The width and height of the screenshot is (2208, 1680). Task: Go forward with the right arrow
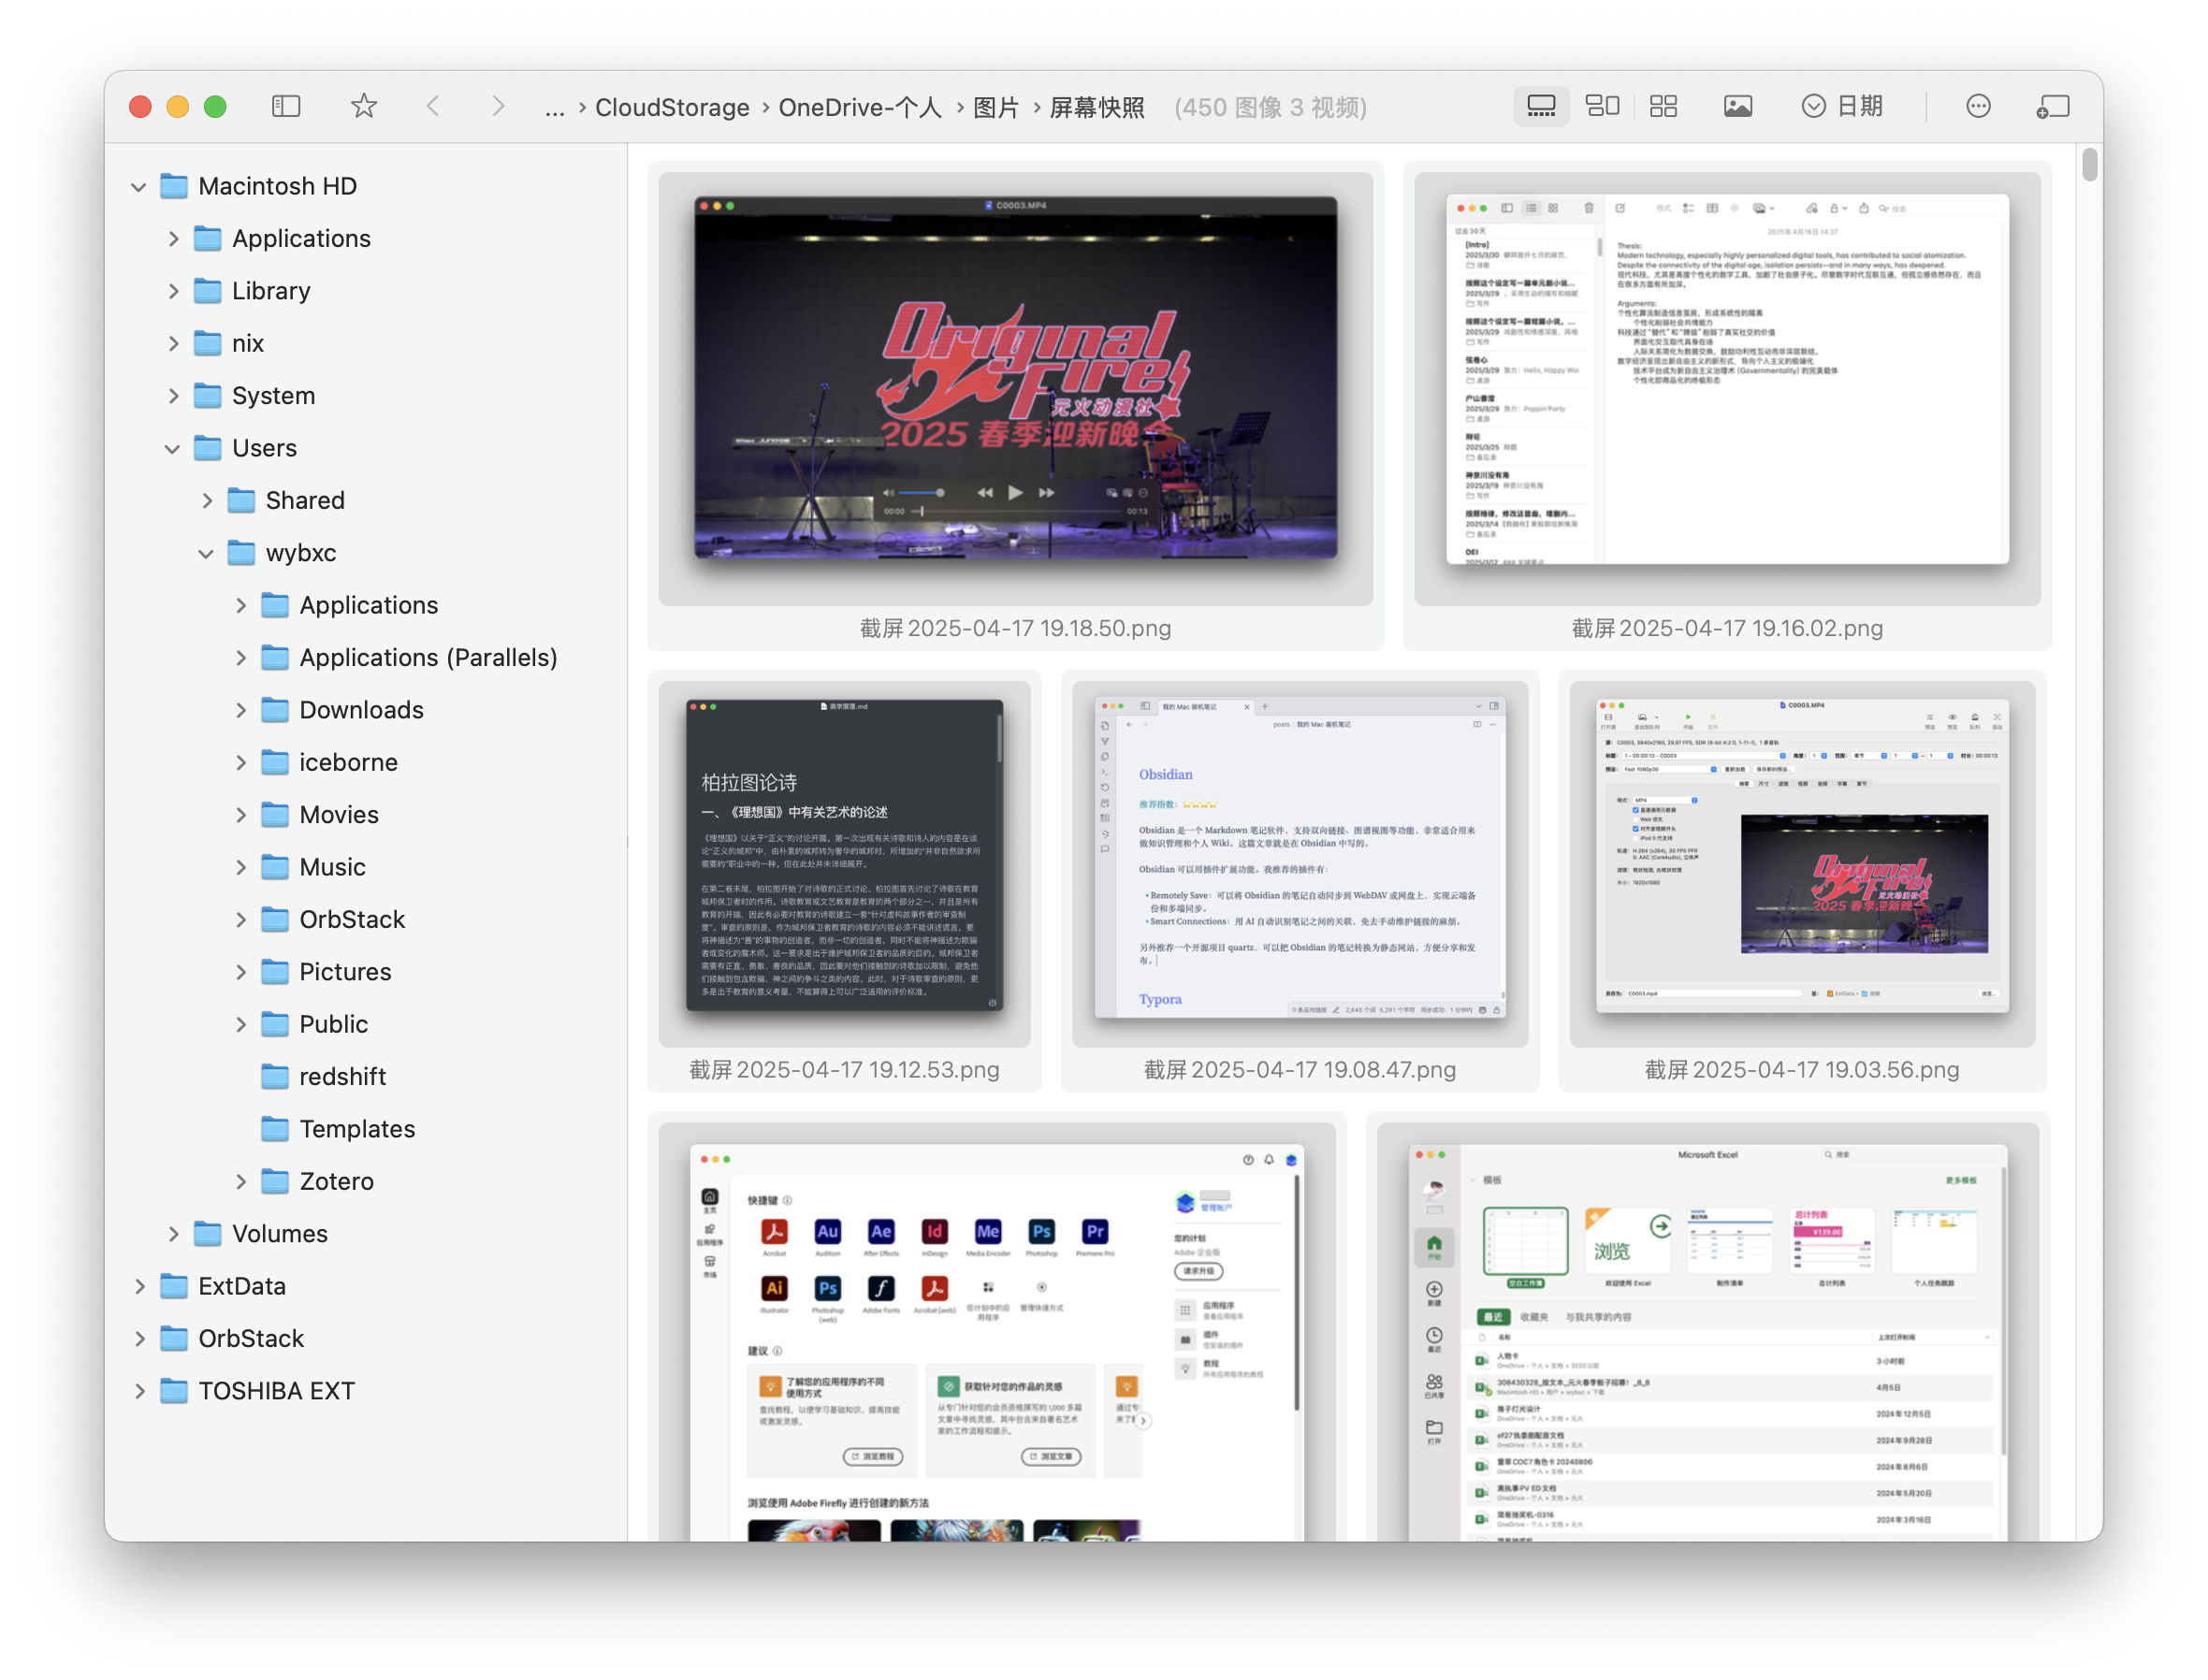pyautogui.click(x=498, y=106)
